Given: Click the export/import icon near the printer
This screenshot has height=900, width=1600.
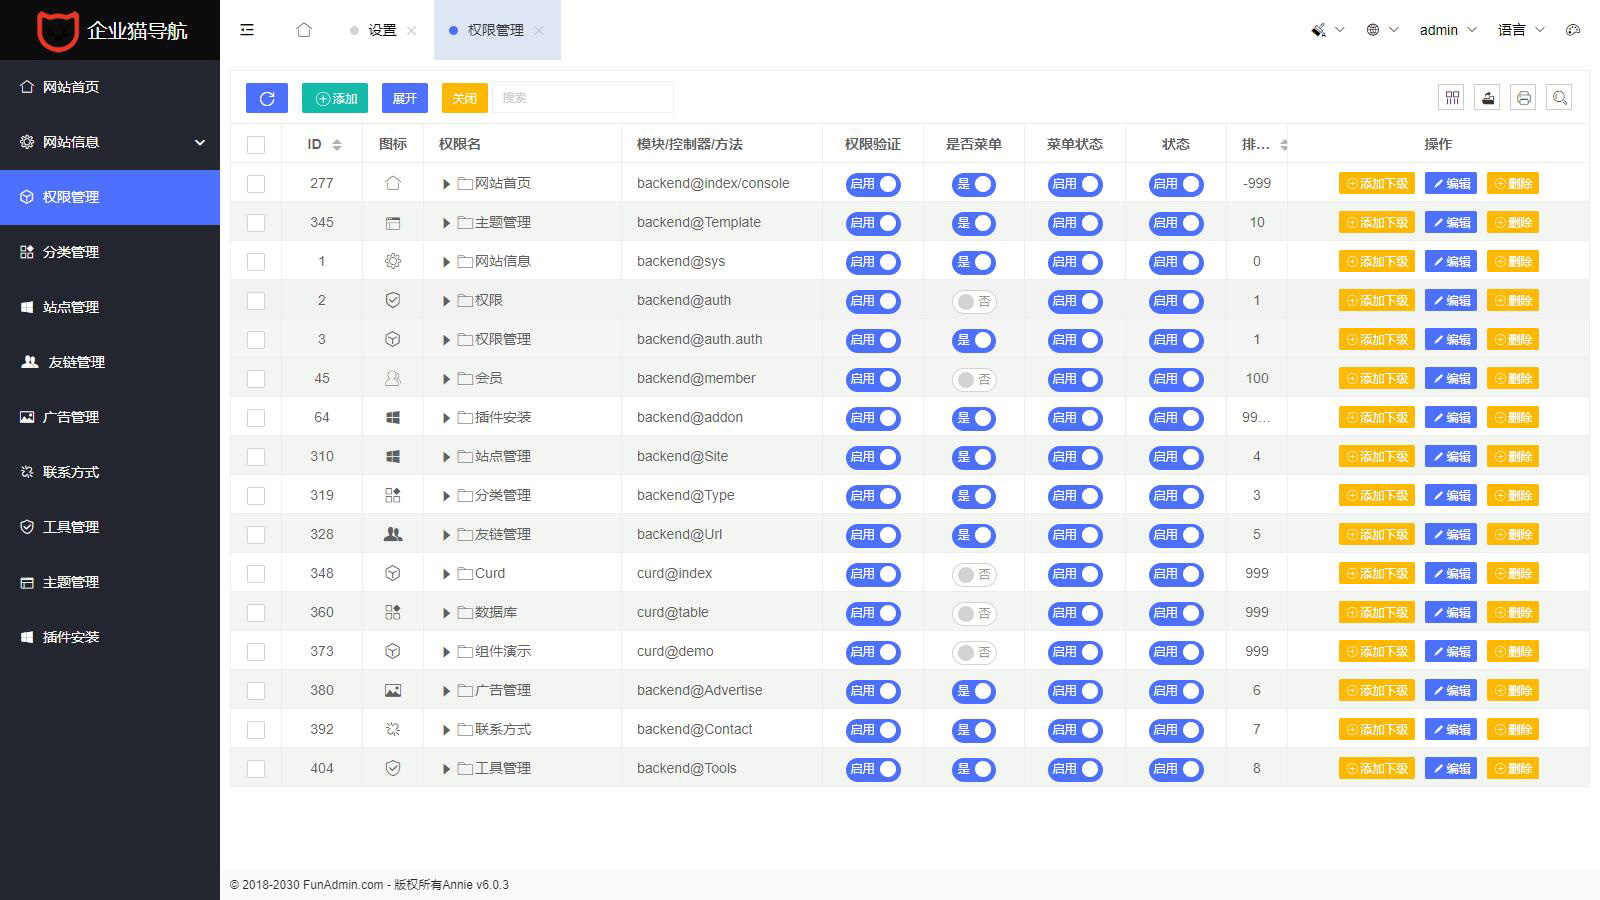Looking at the screenshot, I should 1487,97.
